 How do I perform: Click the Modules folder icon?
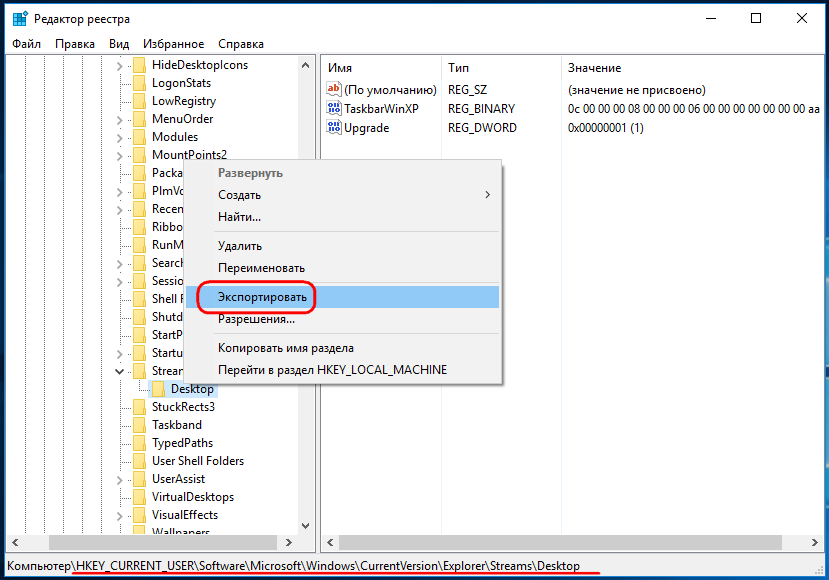click(140, 137)
